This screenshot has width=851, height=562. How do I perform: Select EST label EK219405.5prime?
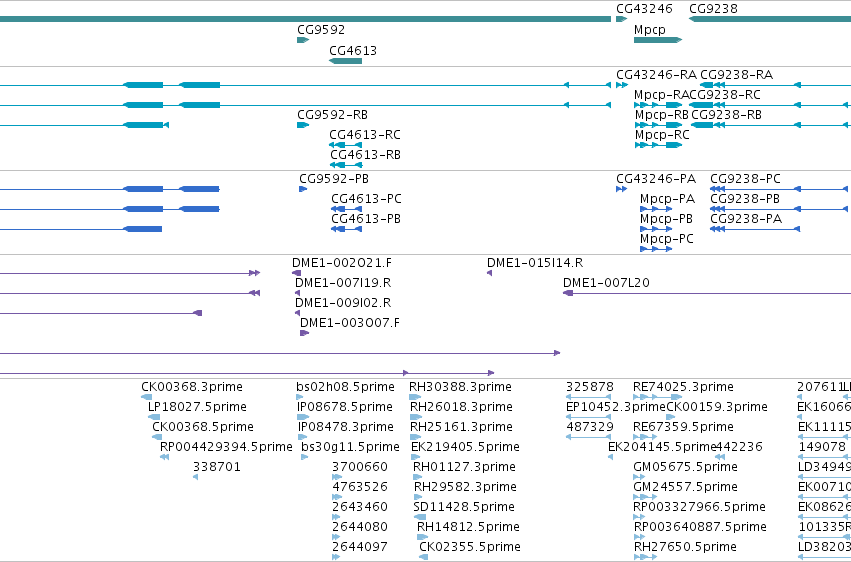click(x=465, y=448)
